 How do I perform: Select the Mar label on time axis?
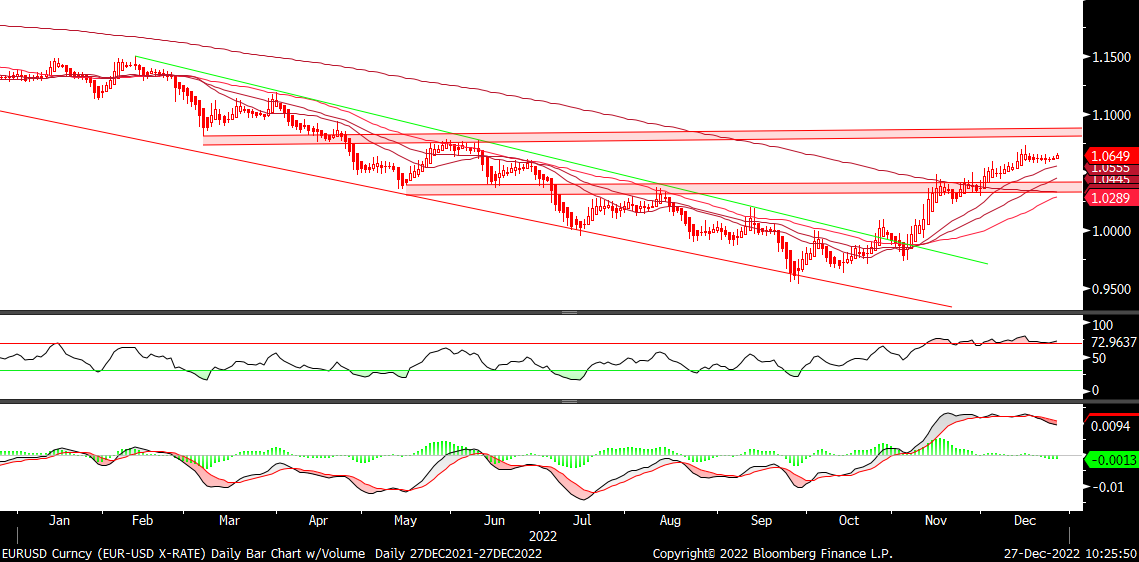pos(230,521)
